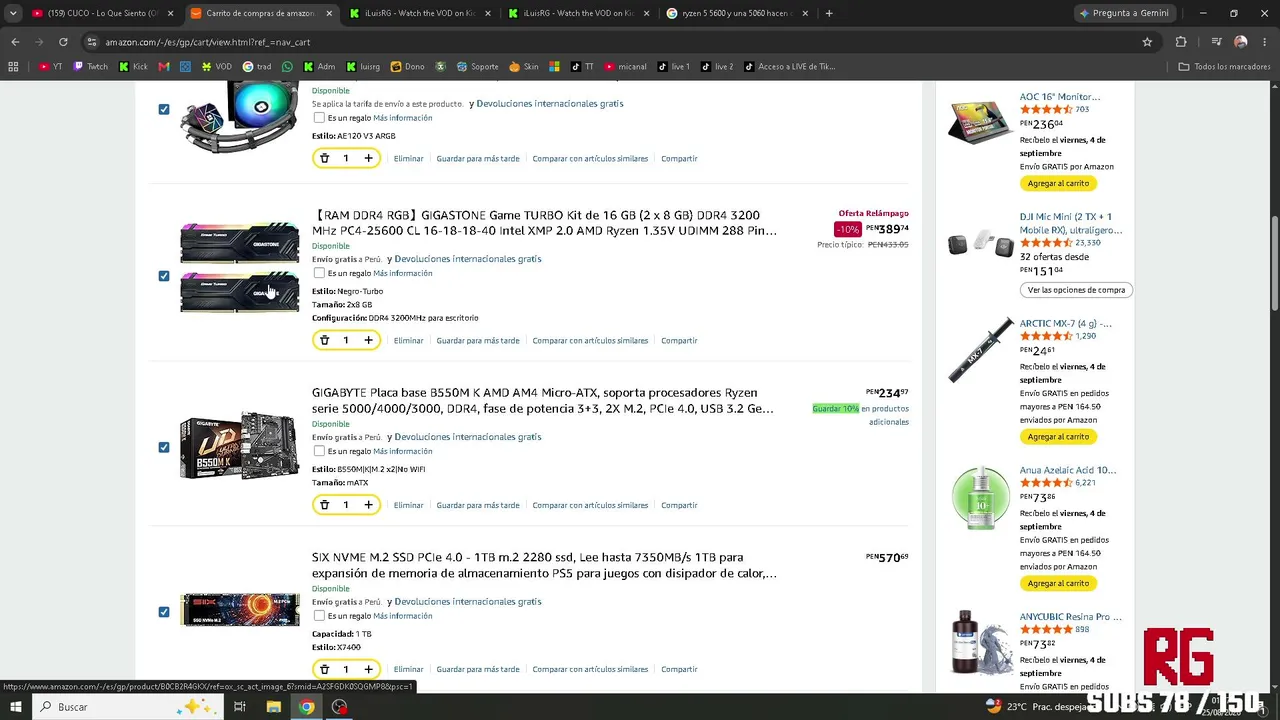1280x720 pixels.
Task: Open the AOC 16" Monitor product thumbnail
Action: coord(980,121)
